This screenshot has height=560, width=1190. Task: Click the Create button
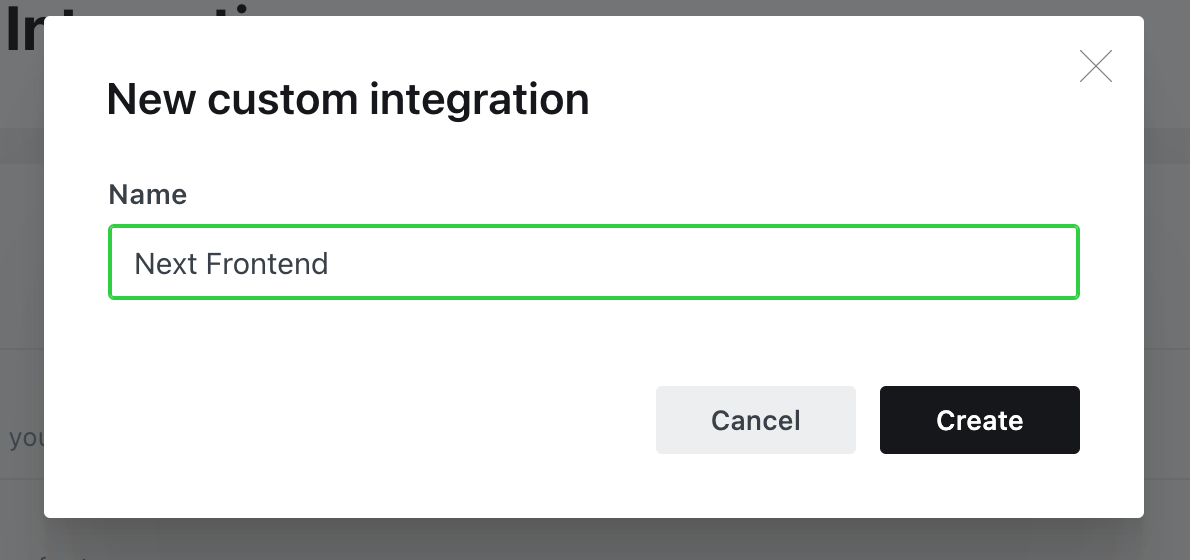click(979, 420)
